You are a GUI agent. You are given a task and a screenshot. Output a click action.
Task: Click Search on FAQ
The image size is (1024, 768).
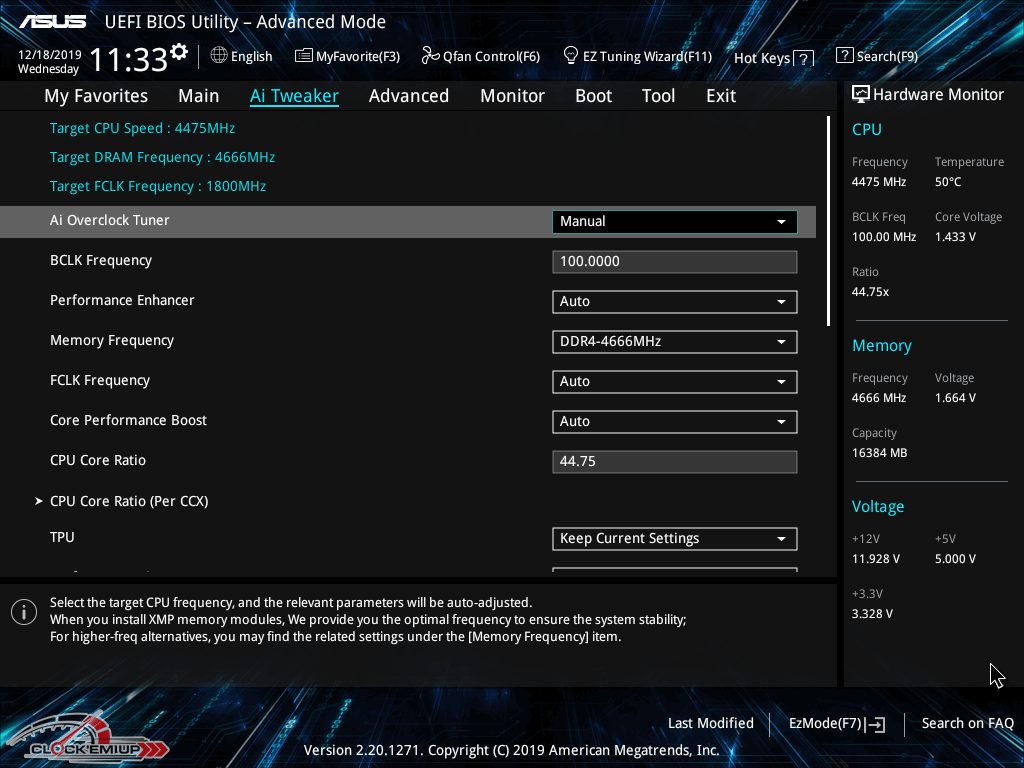[x=967, y=724]
